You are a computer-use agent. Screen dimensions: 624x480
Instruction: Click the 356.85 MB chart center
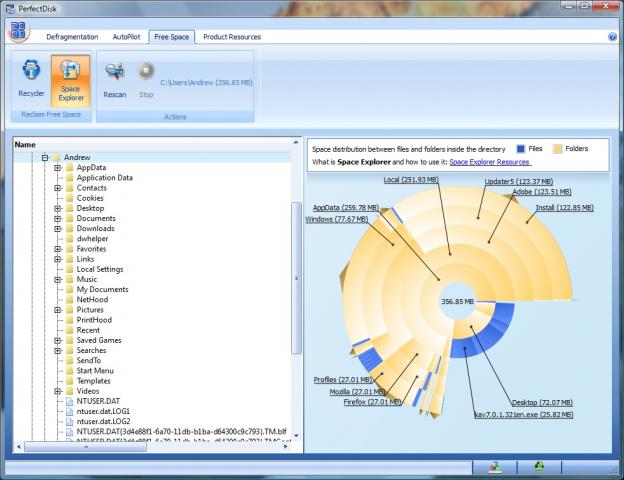pyautogui.click(x=457, y=302)
